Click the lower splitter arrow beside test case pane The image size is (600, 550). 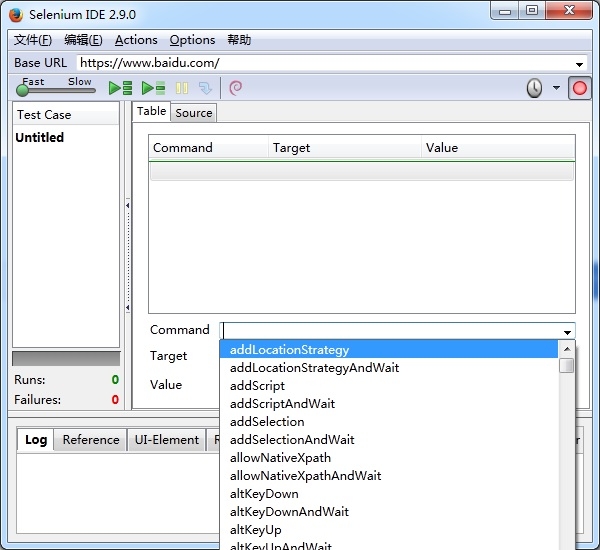pyautogui.click(x=127, y=308)
